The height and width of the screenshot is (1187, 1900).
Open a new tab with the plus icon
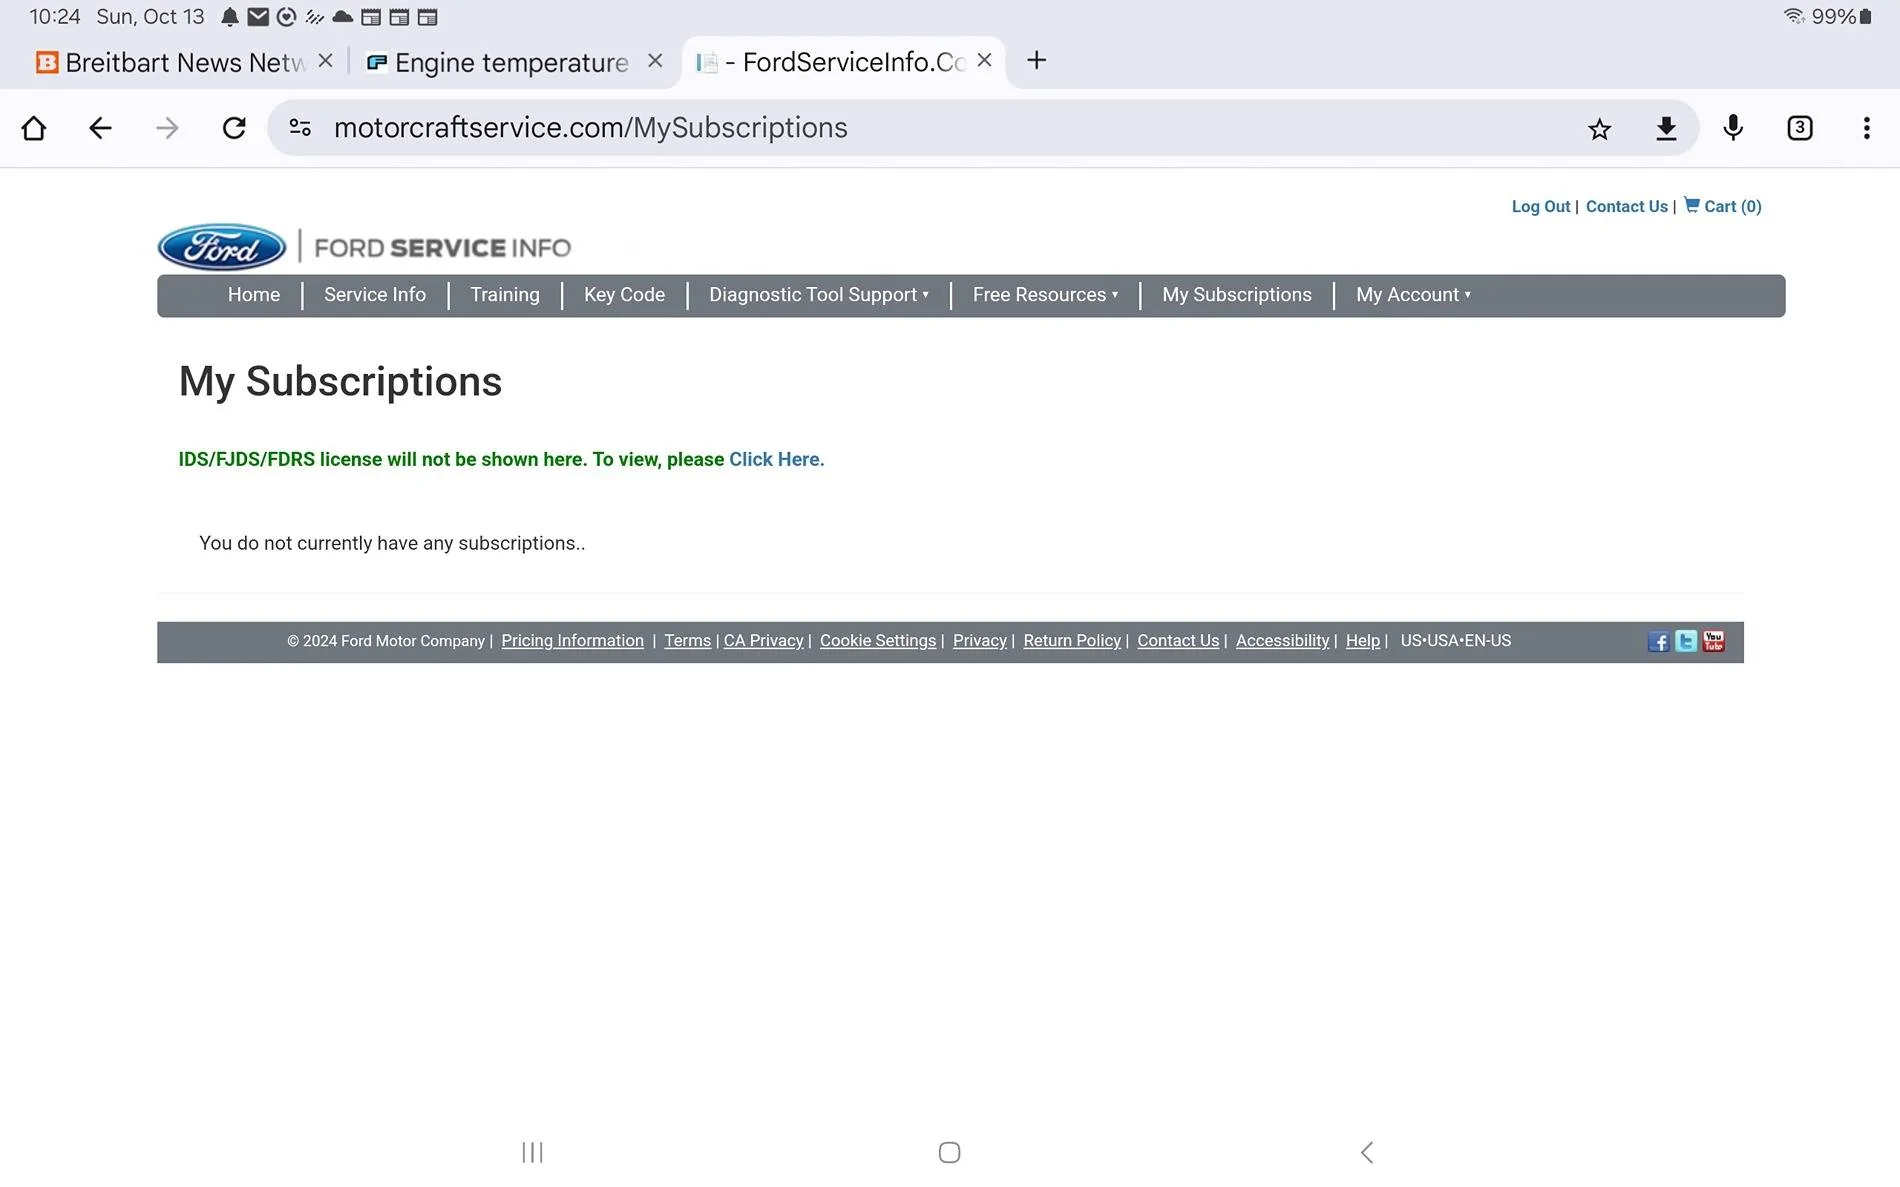pyautogui.click(x=1037, y=61)
